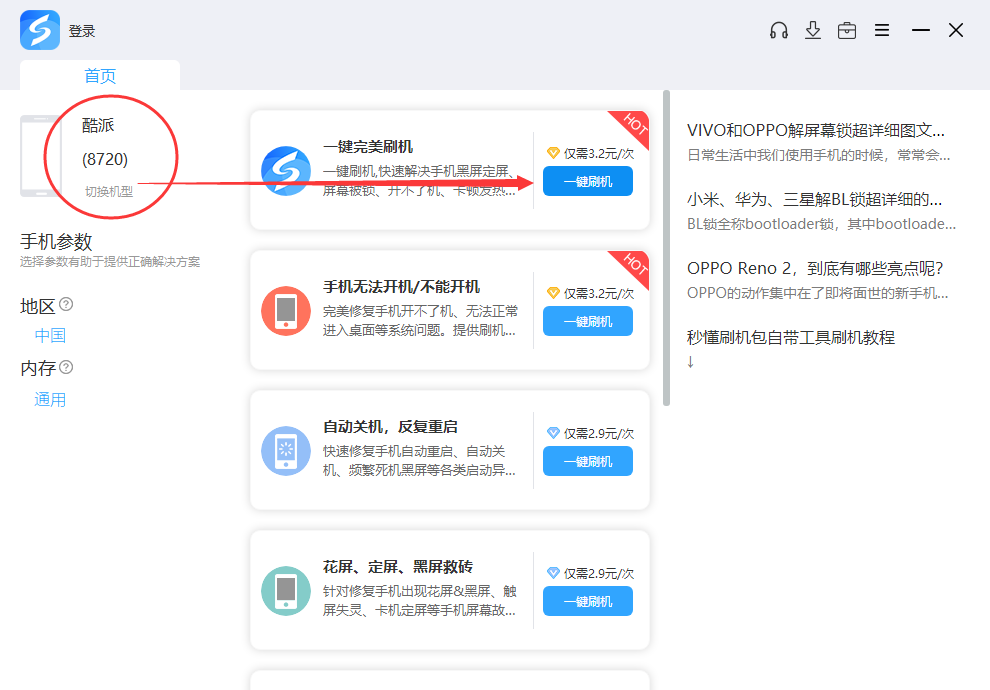Viewport: 990px width, 690px height.
Task: Switch to the 首页 tab
Action: click(x=100, y=76)
